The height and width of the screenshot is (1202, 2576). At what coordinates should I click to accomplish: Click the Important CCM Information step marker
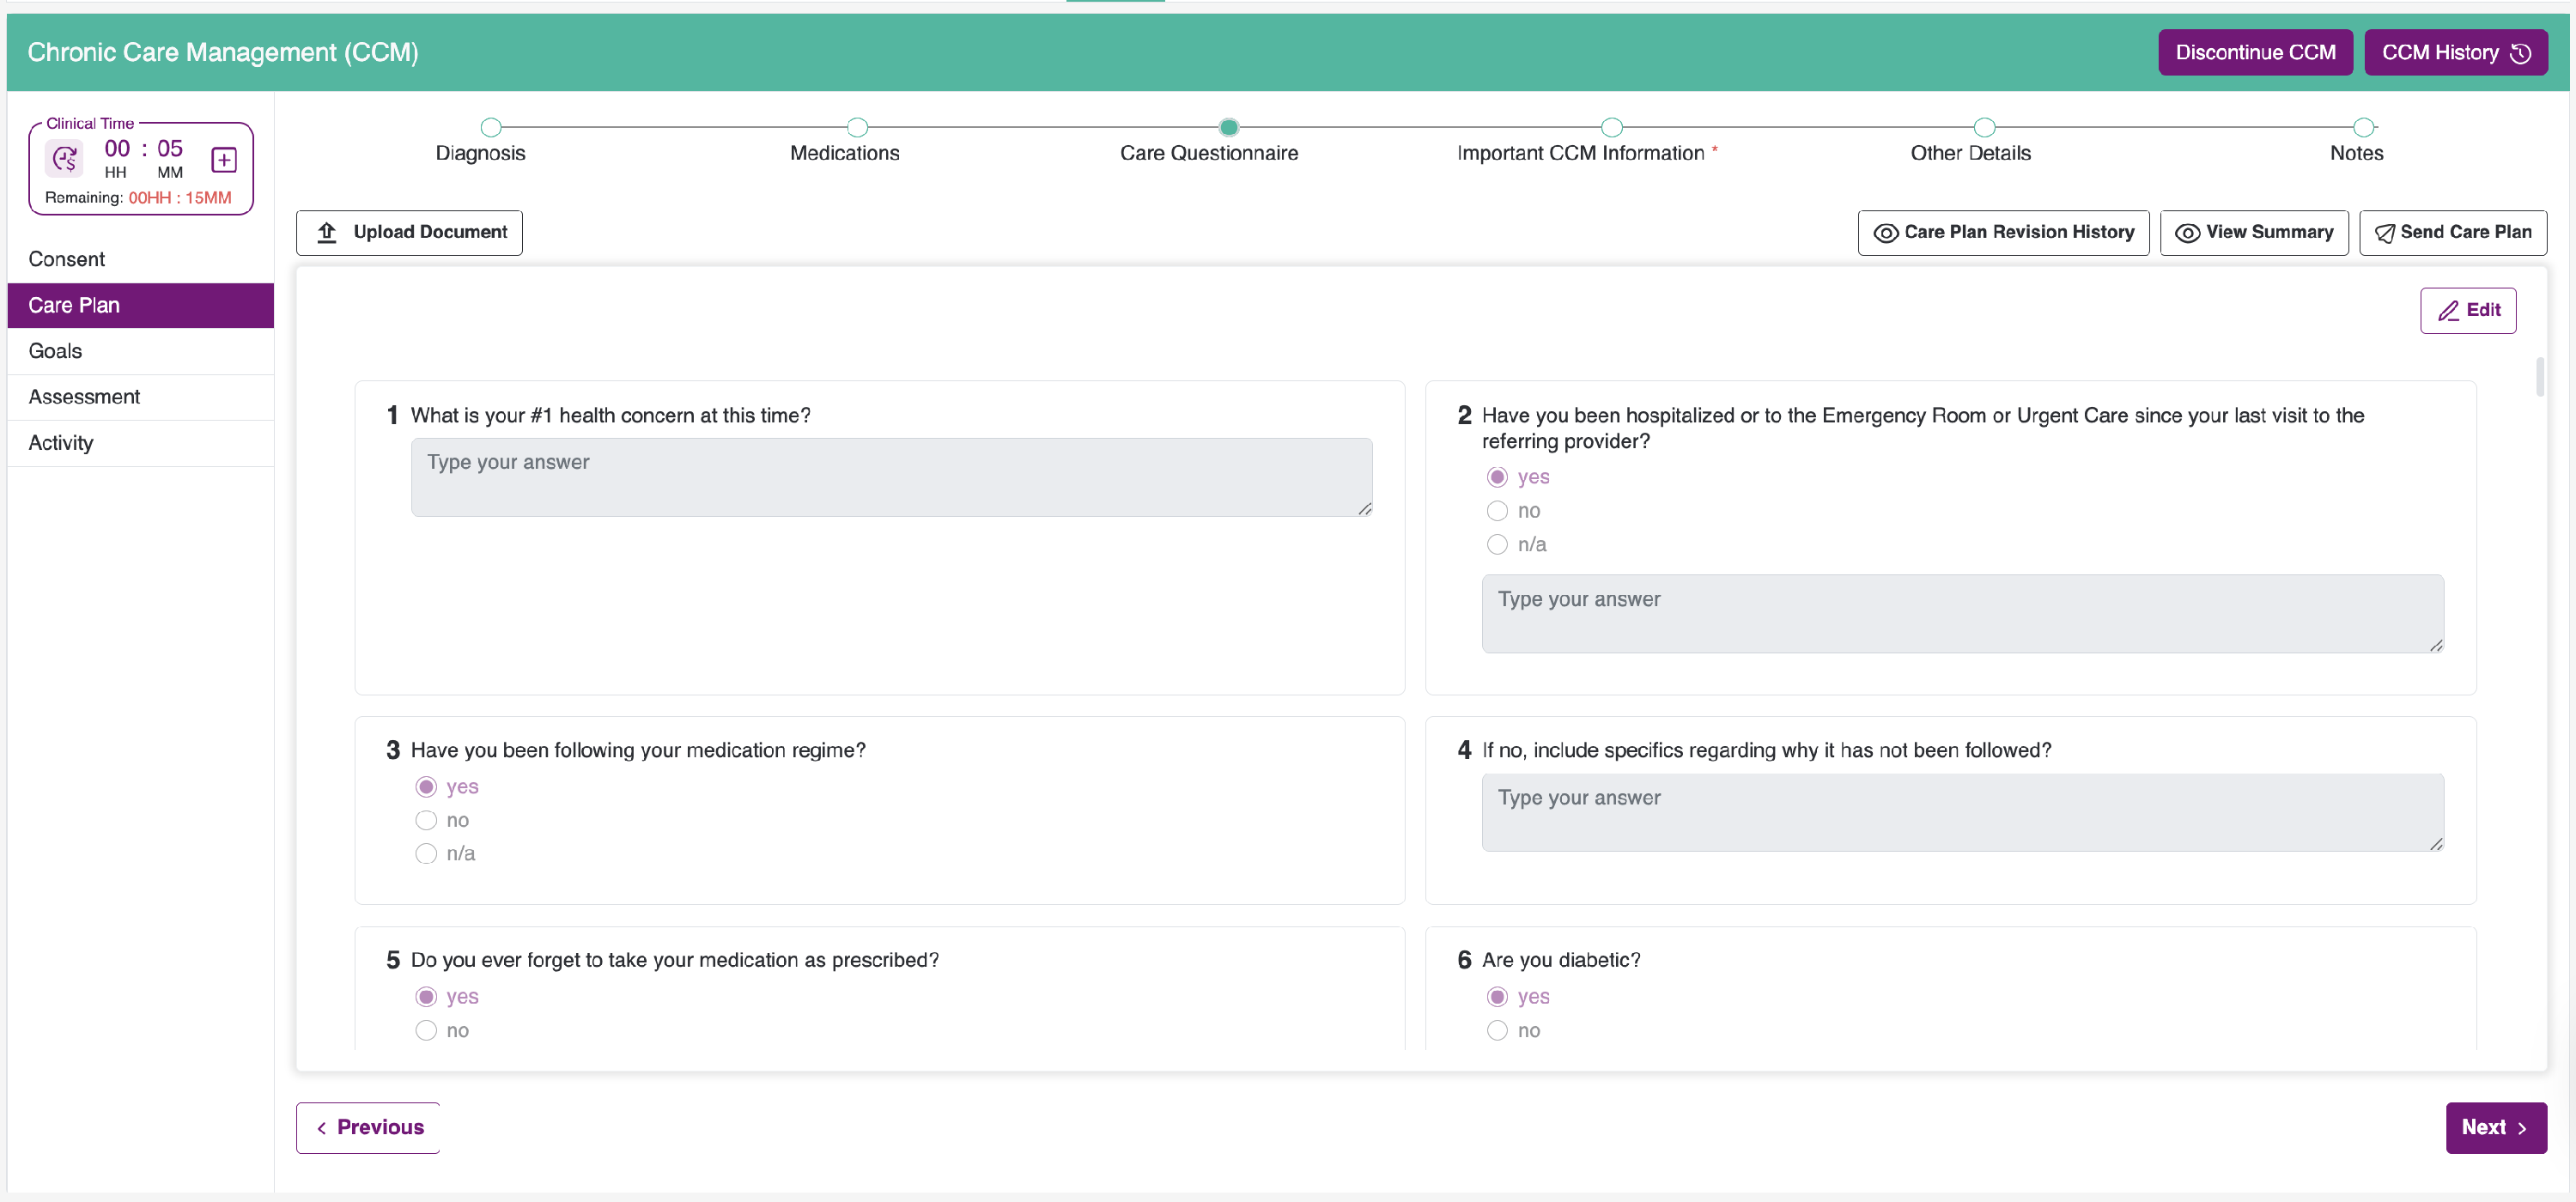point(1611,128)
